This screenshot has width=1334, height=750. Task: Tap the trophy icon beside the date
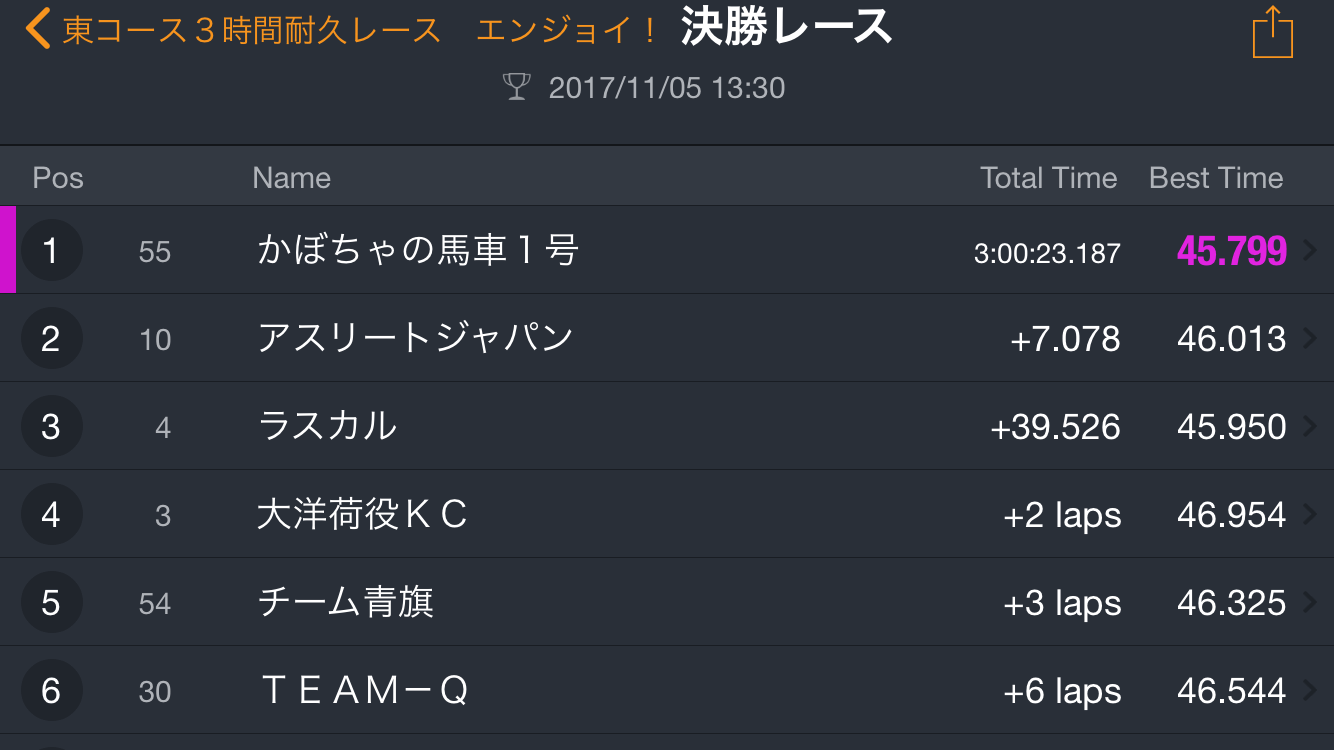click(x=516, y=88)
